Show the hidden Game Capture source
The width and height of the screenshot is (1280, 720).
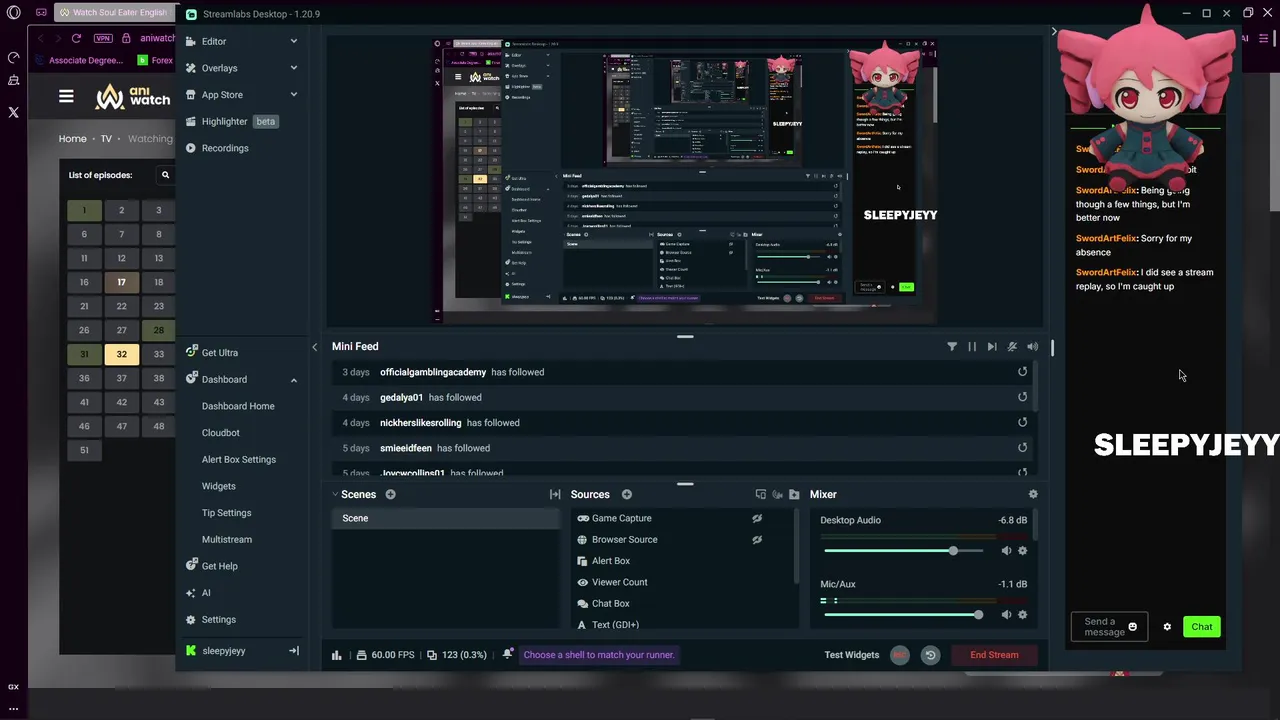tap(757, 518)
